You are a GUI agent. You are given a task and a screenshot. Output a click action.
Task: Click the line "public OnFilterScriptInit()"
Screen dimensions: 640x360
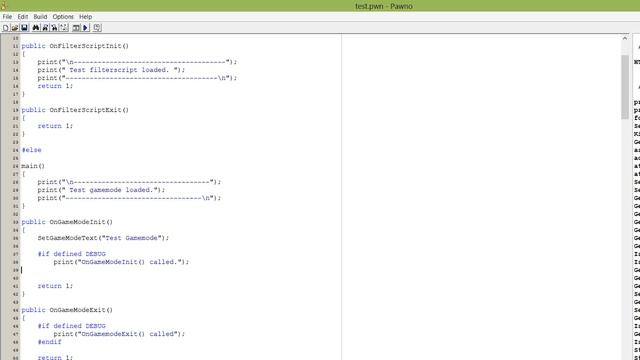pyautogui.click(x=75, y=46)
